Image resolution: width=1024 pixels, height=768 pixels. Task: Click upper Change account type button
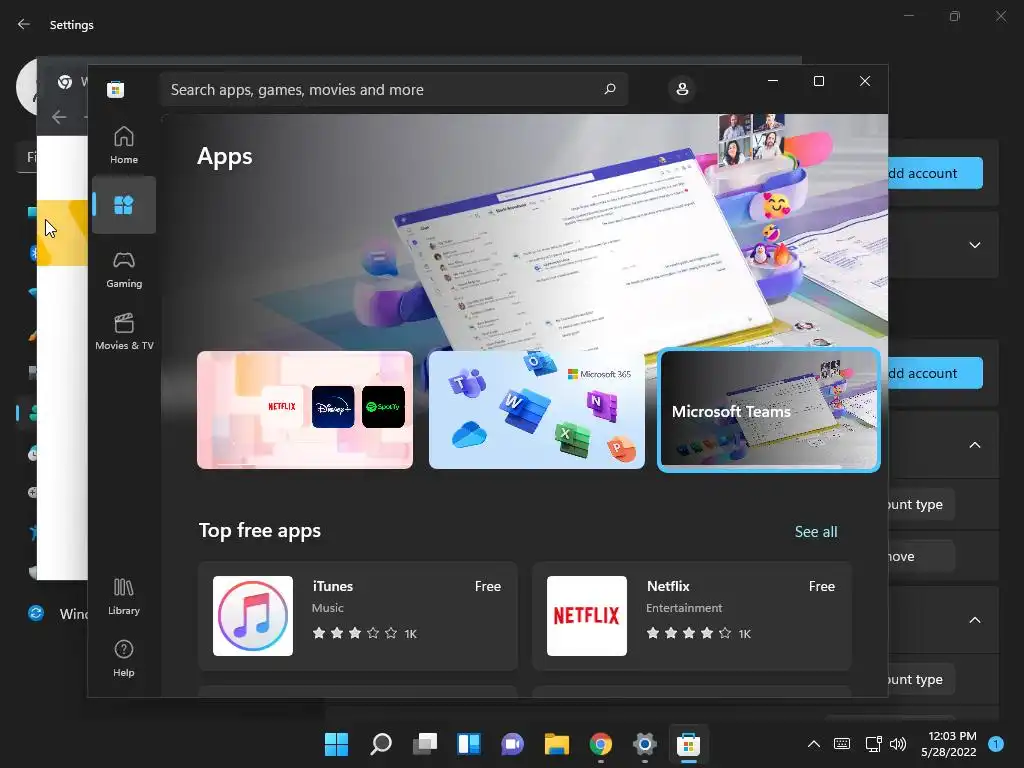[x=921, y=504]
